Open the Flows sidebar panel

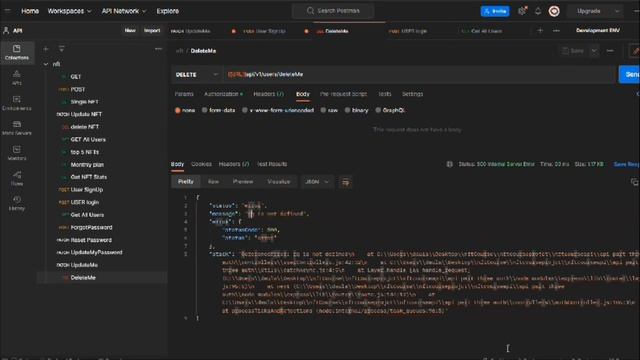[17, 178]
